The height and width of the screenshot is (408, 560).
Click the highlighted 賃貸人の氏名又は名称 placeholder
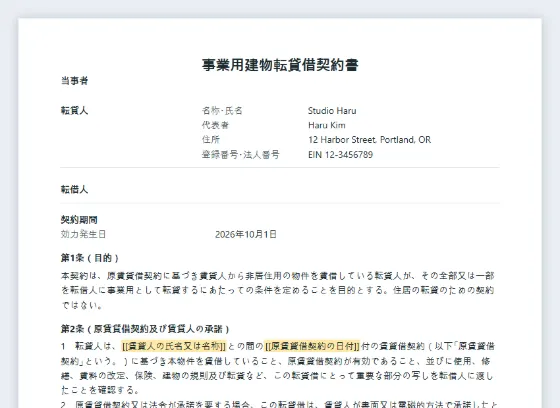(174, 346)
